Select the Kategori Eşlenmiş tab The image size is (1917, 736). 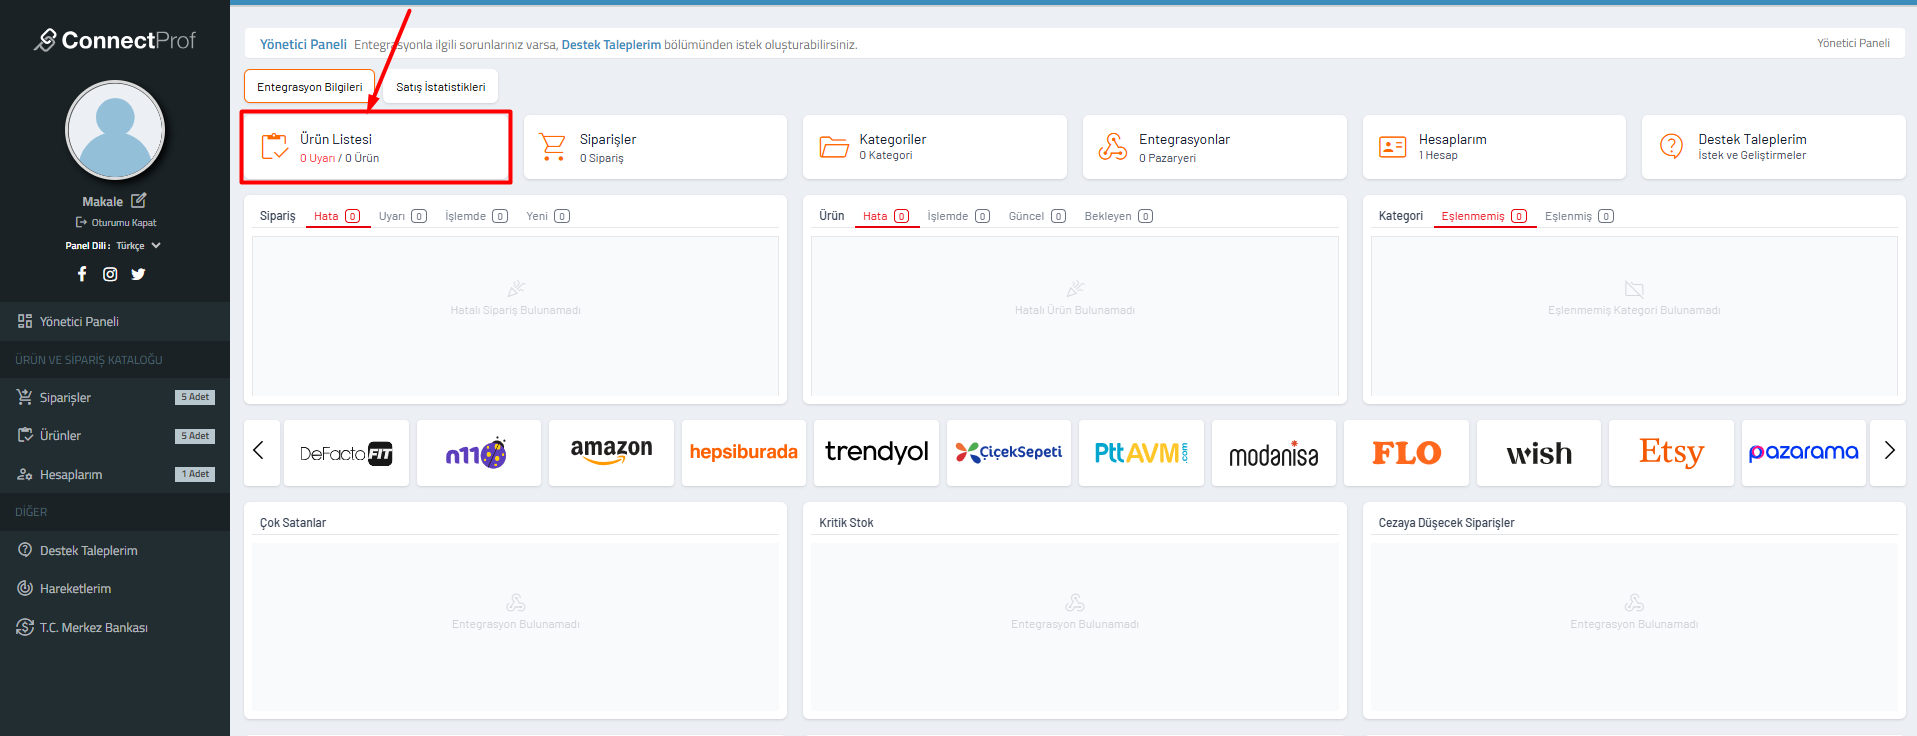1579,216
